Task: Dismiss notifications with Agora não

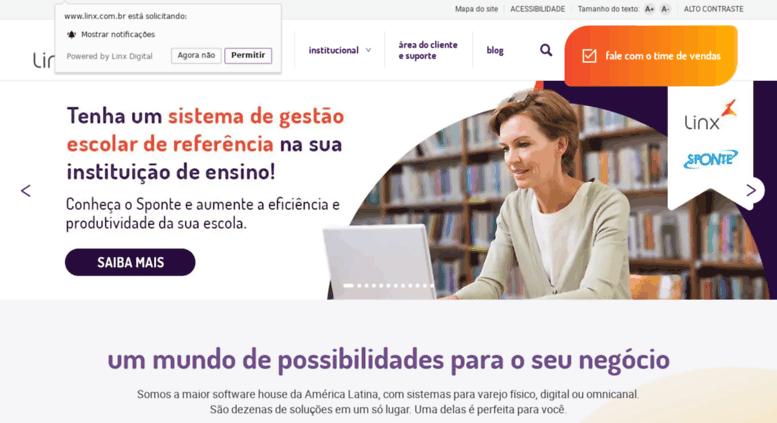Action: 196,55
